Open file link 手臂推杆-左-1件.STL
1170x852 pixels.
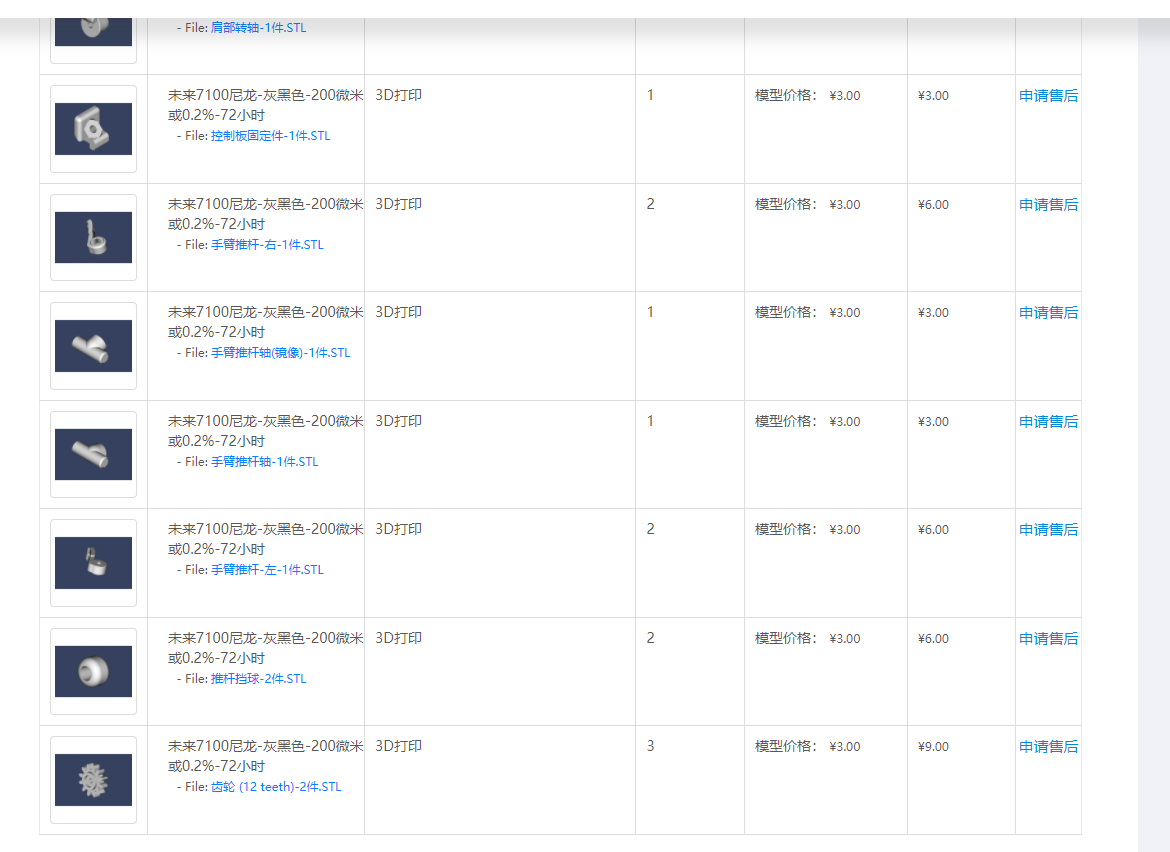click(267, 570)
